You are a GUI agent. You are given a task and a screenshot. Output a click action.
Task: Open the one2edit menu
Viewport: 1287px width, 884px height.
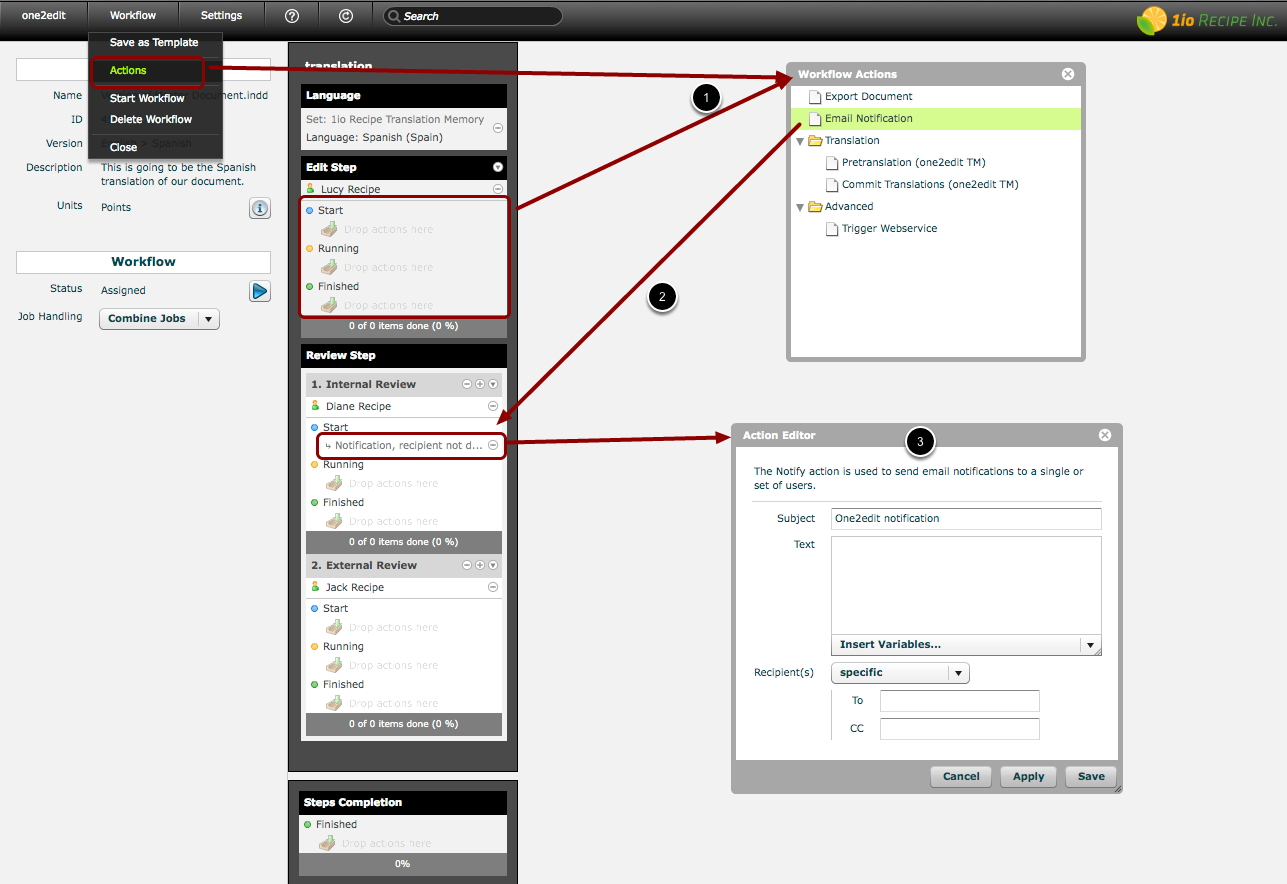click(44, 16)
